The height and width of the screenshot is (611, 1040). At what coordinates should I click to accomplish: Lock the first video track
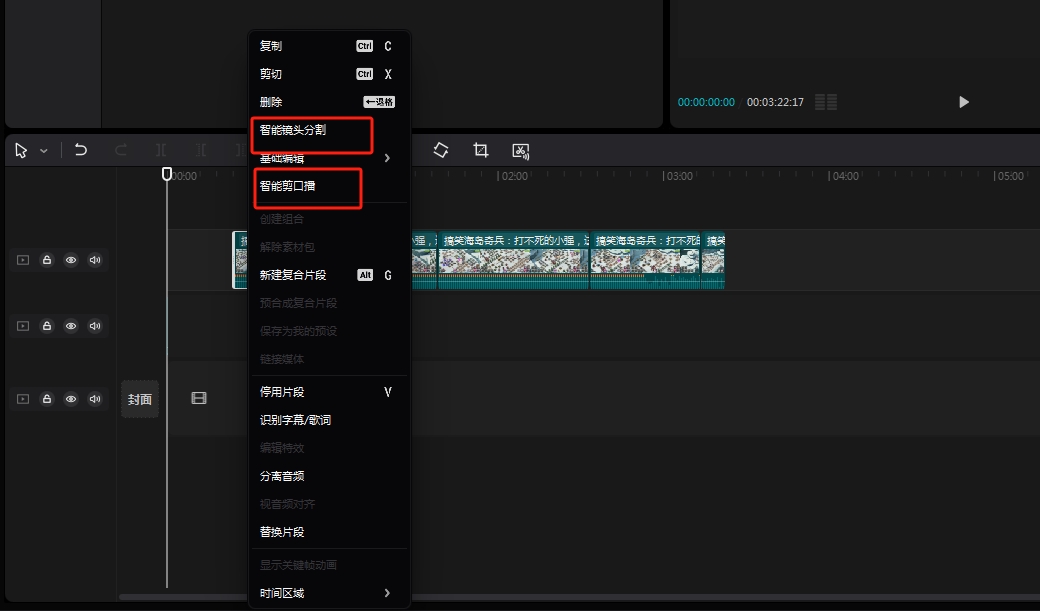(x=47, y=260)
